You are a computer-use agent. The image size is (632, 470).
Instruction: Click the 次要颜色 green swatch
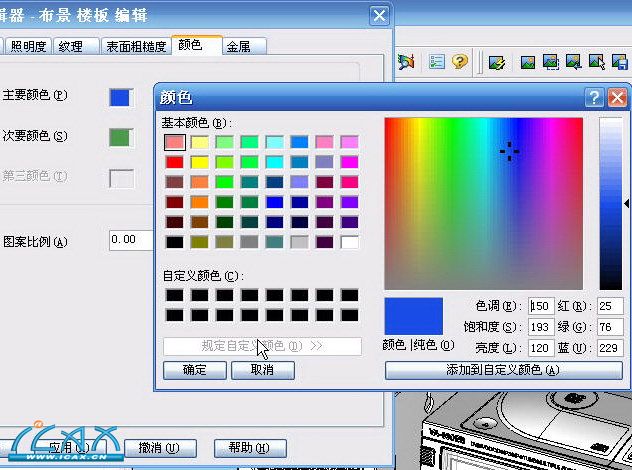(x=121, y=137)
